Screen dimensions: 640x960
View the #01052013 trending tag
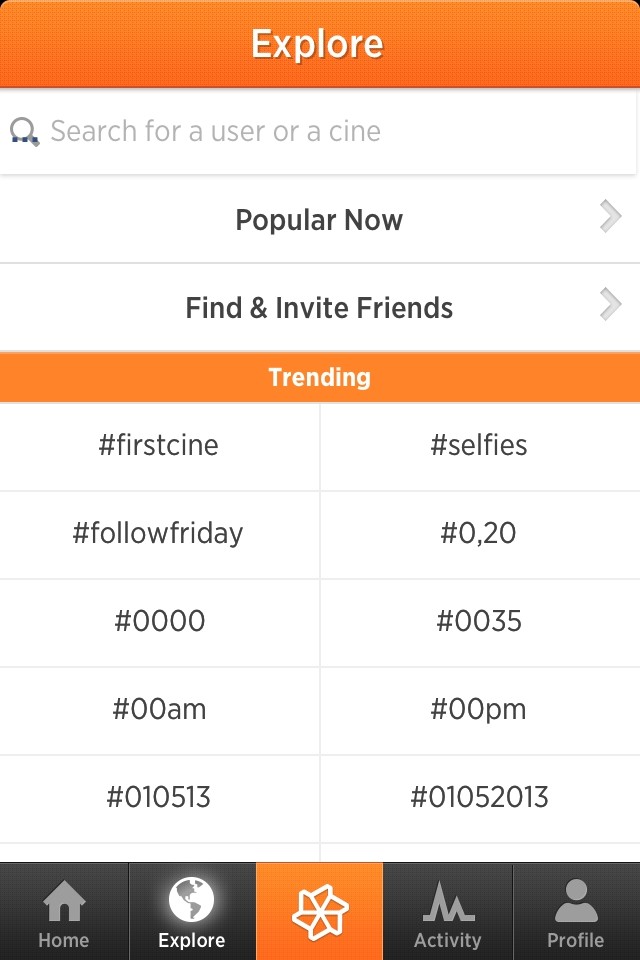[x=479, y=798]
